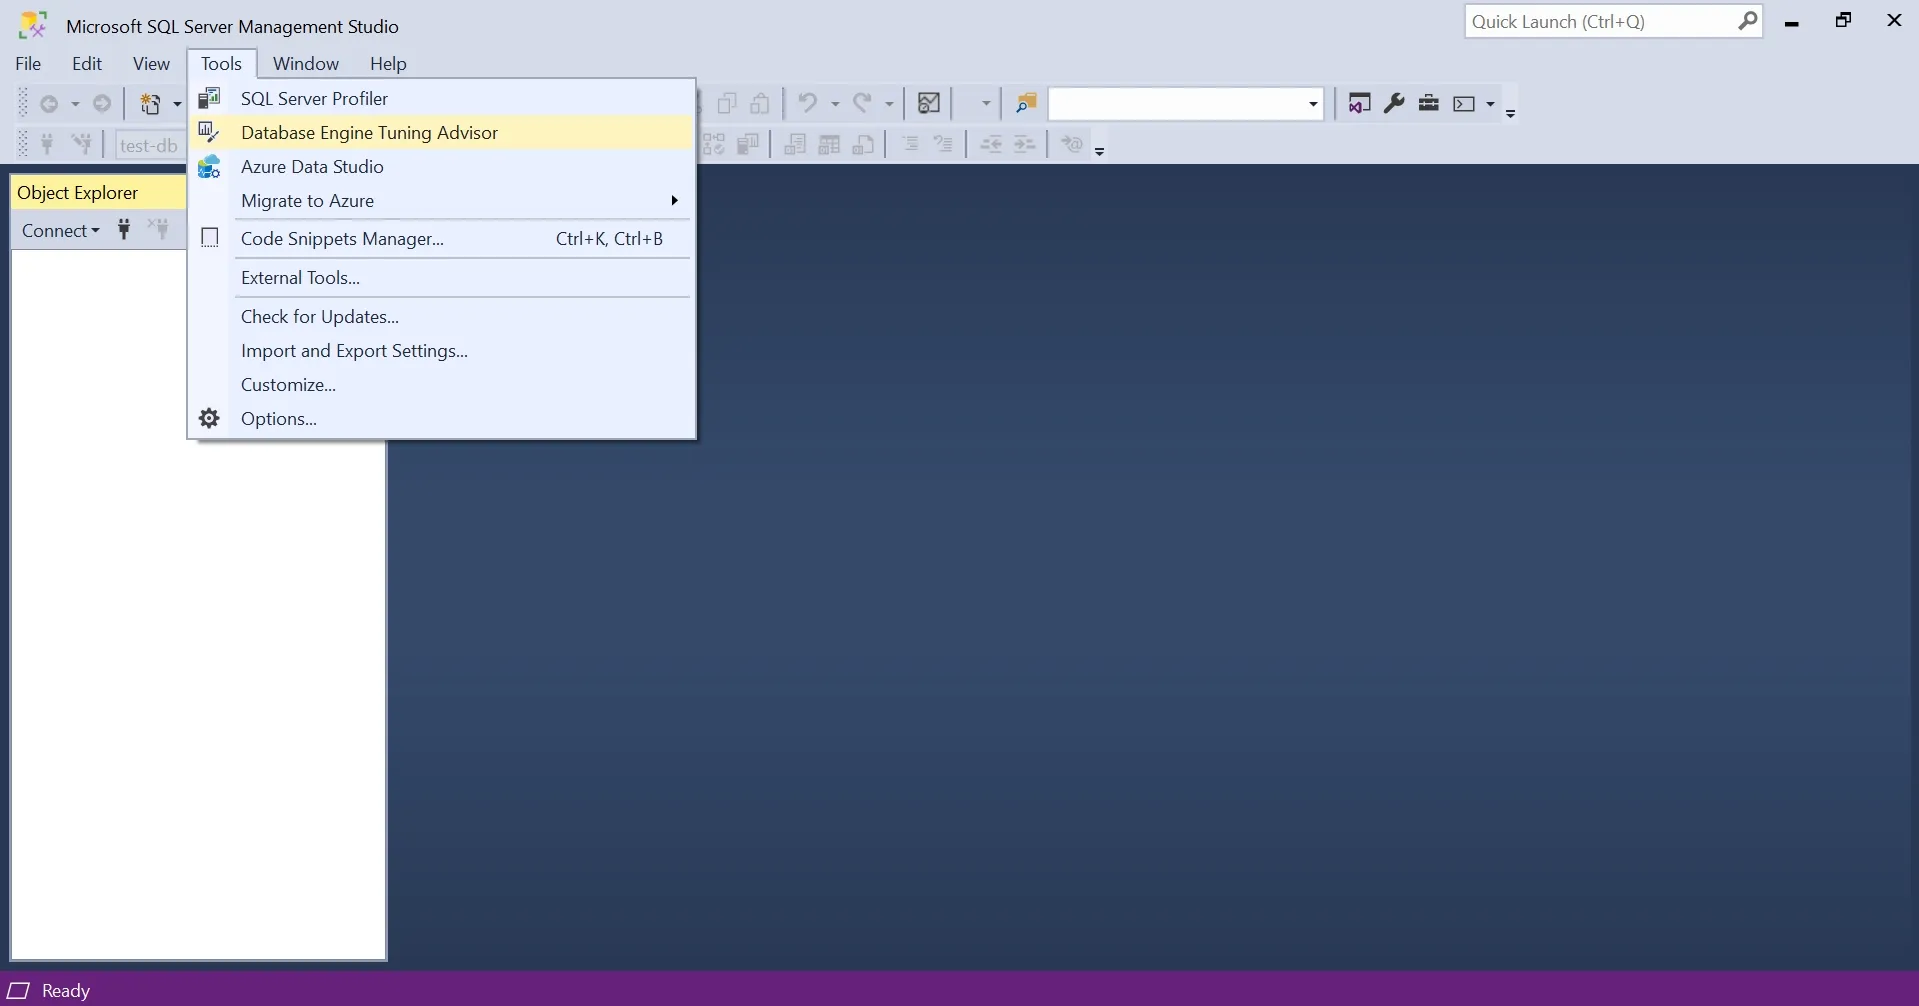The height and width of the screenshot is (1006, 1919).
Task: Click the Change Connection icon in SQL toolbar
Action: (x=81, y=144)
